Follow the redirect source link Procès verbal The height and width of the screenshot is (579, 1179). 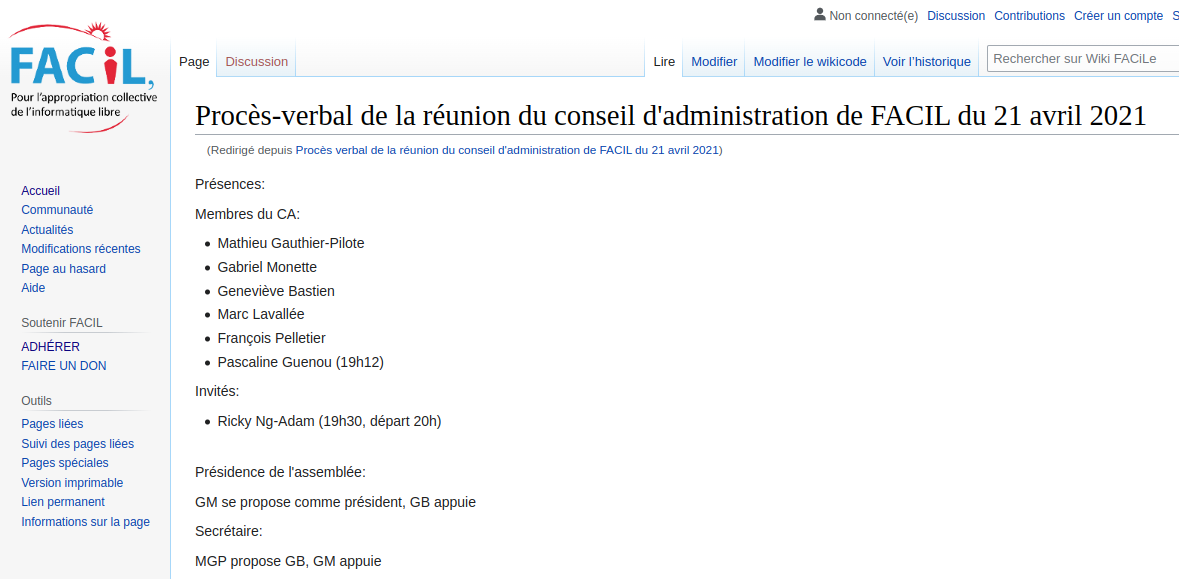point(507,150)
